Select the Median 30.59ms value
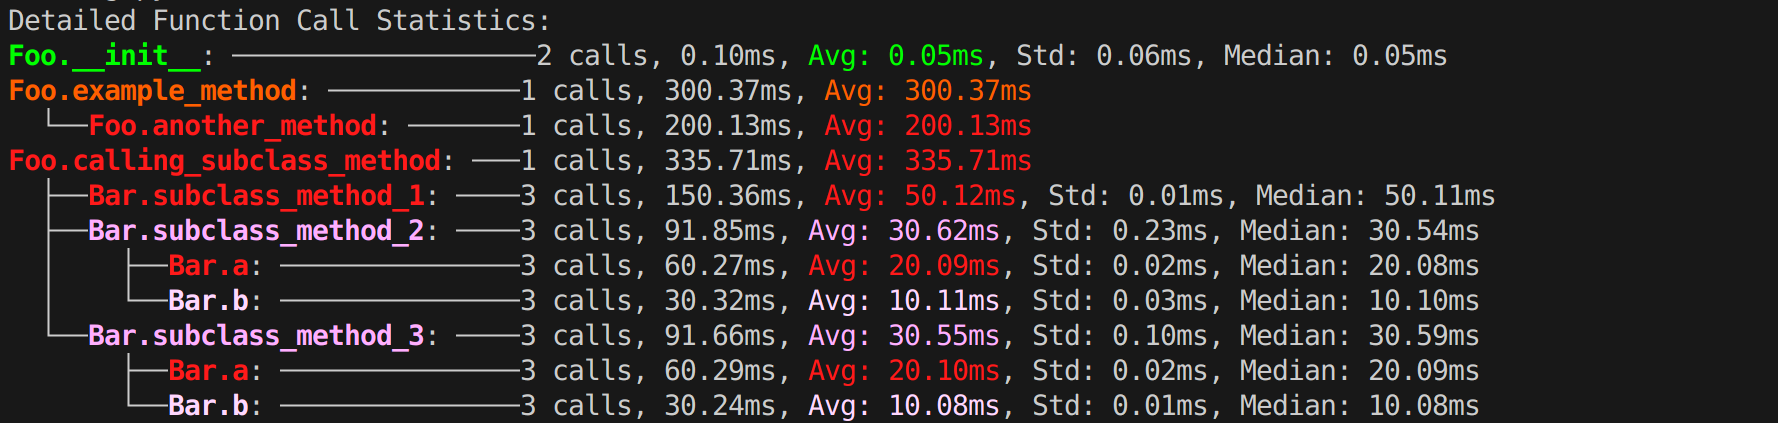This screenshot has height=423, width=1778. [x=1424, y=336]
